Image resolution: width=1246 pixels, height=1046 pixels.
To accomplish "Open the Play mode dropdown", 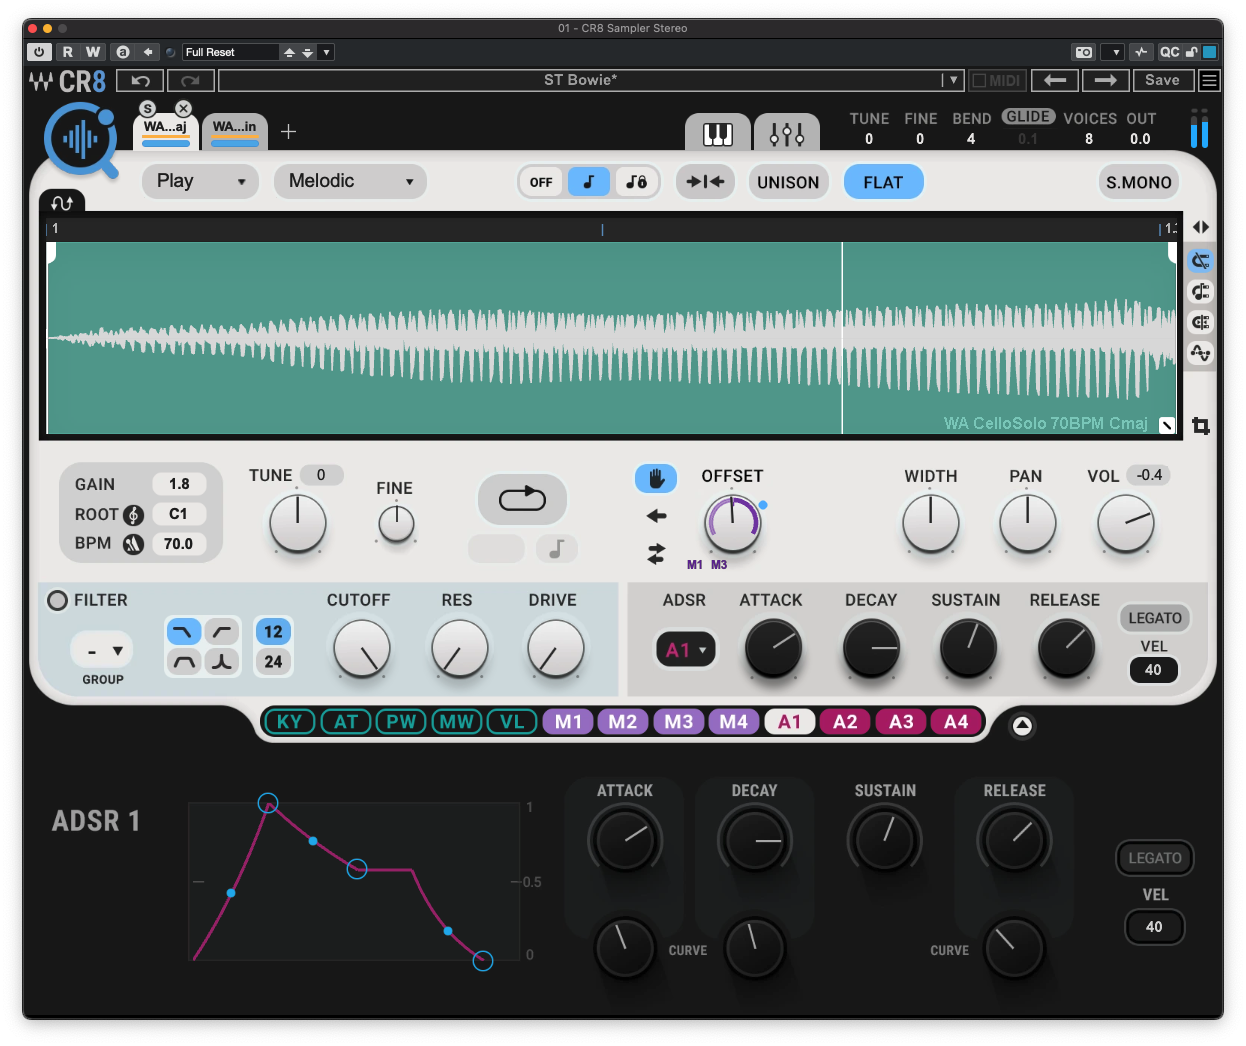I will (x=200, y=181).
